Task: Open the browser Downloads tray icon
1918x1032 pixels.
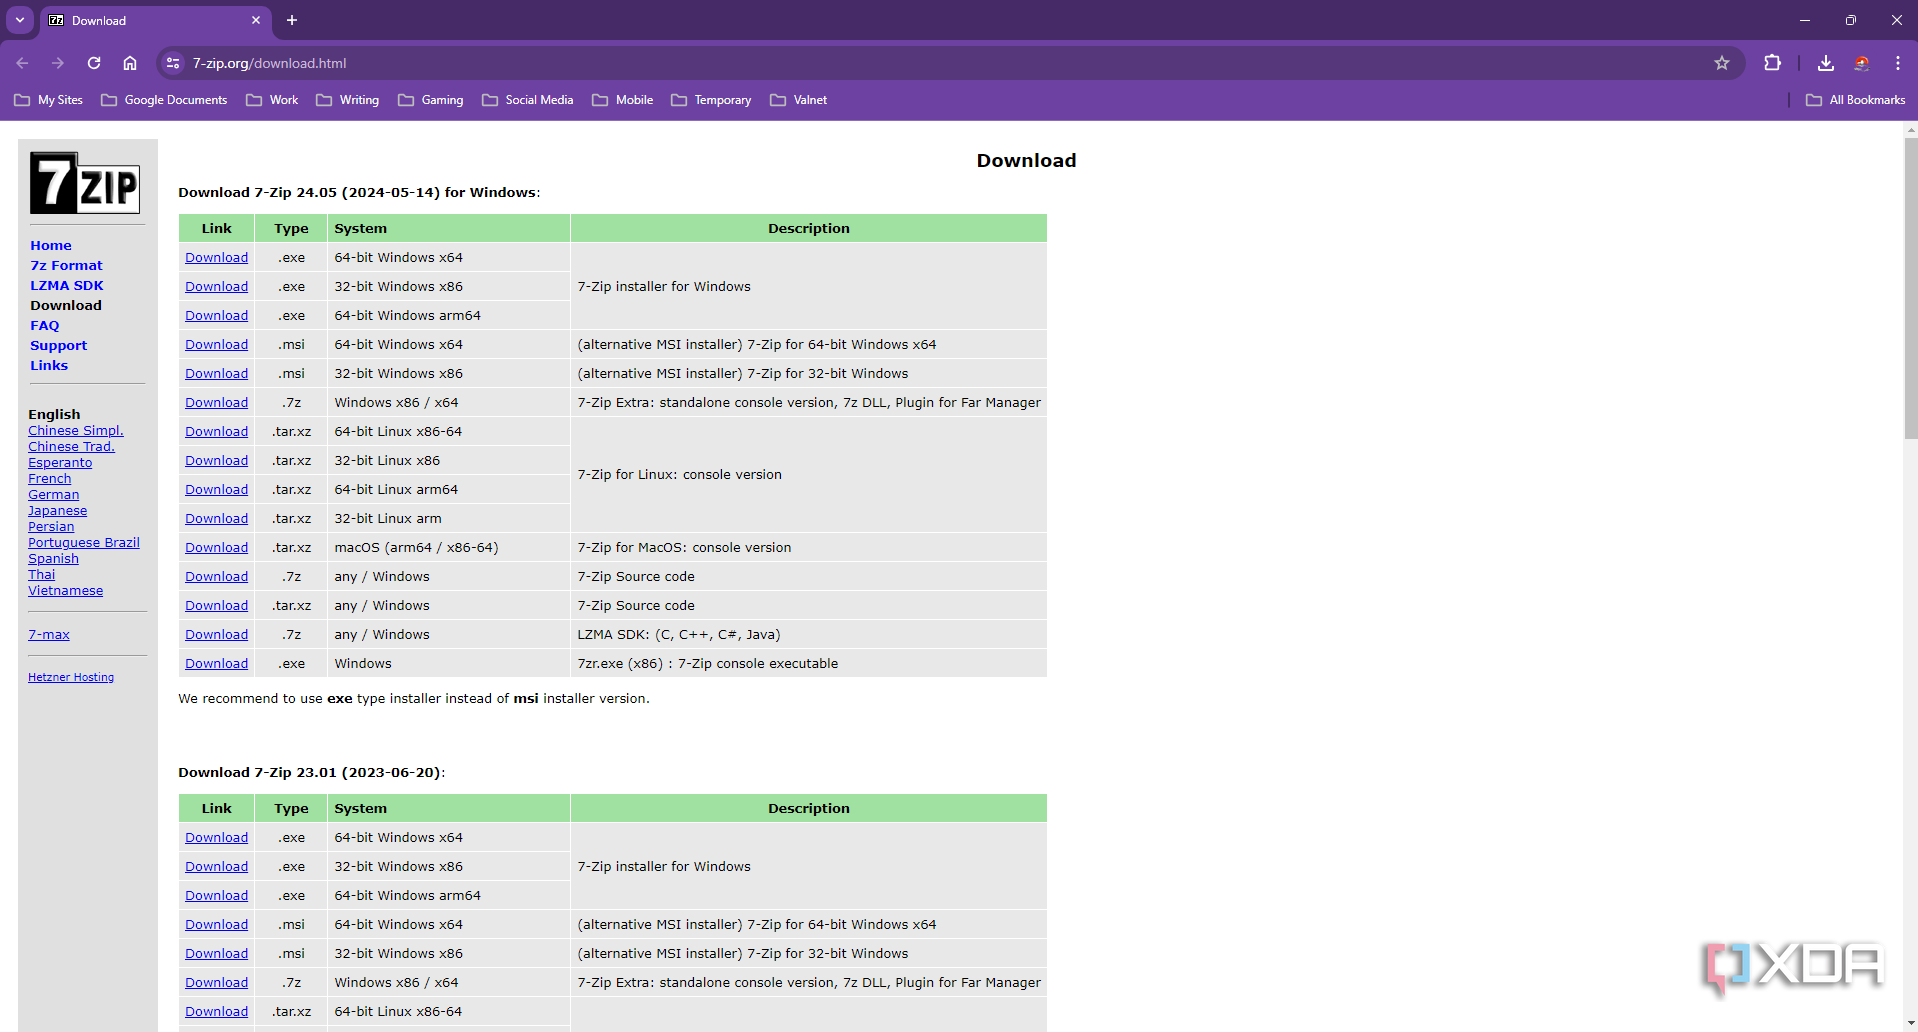Action: [1825, 63]
